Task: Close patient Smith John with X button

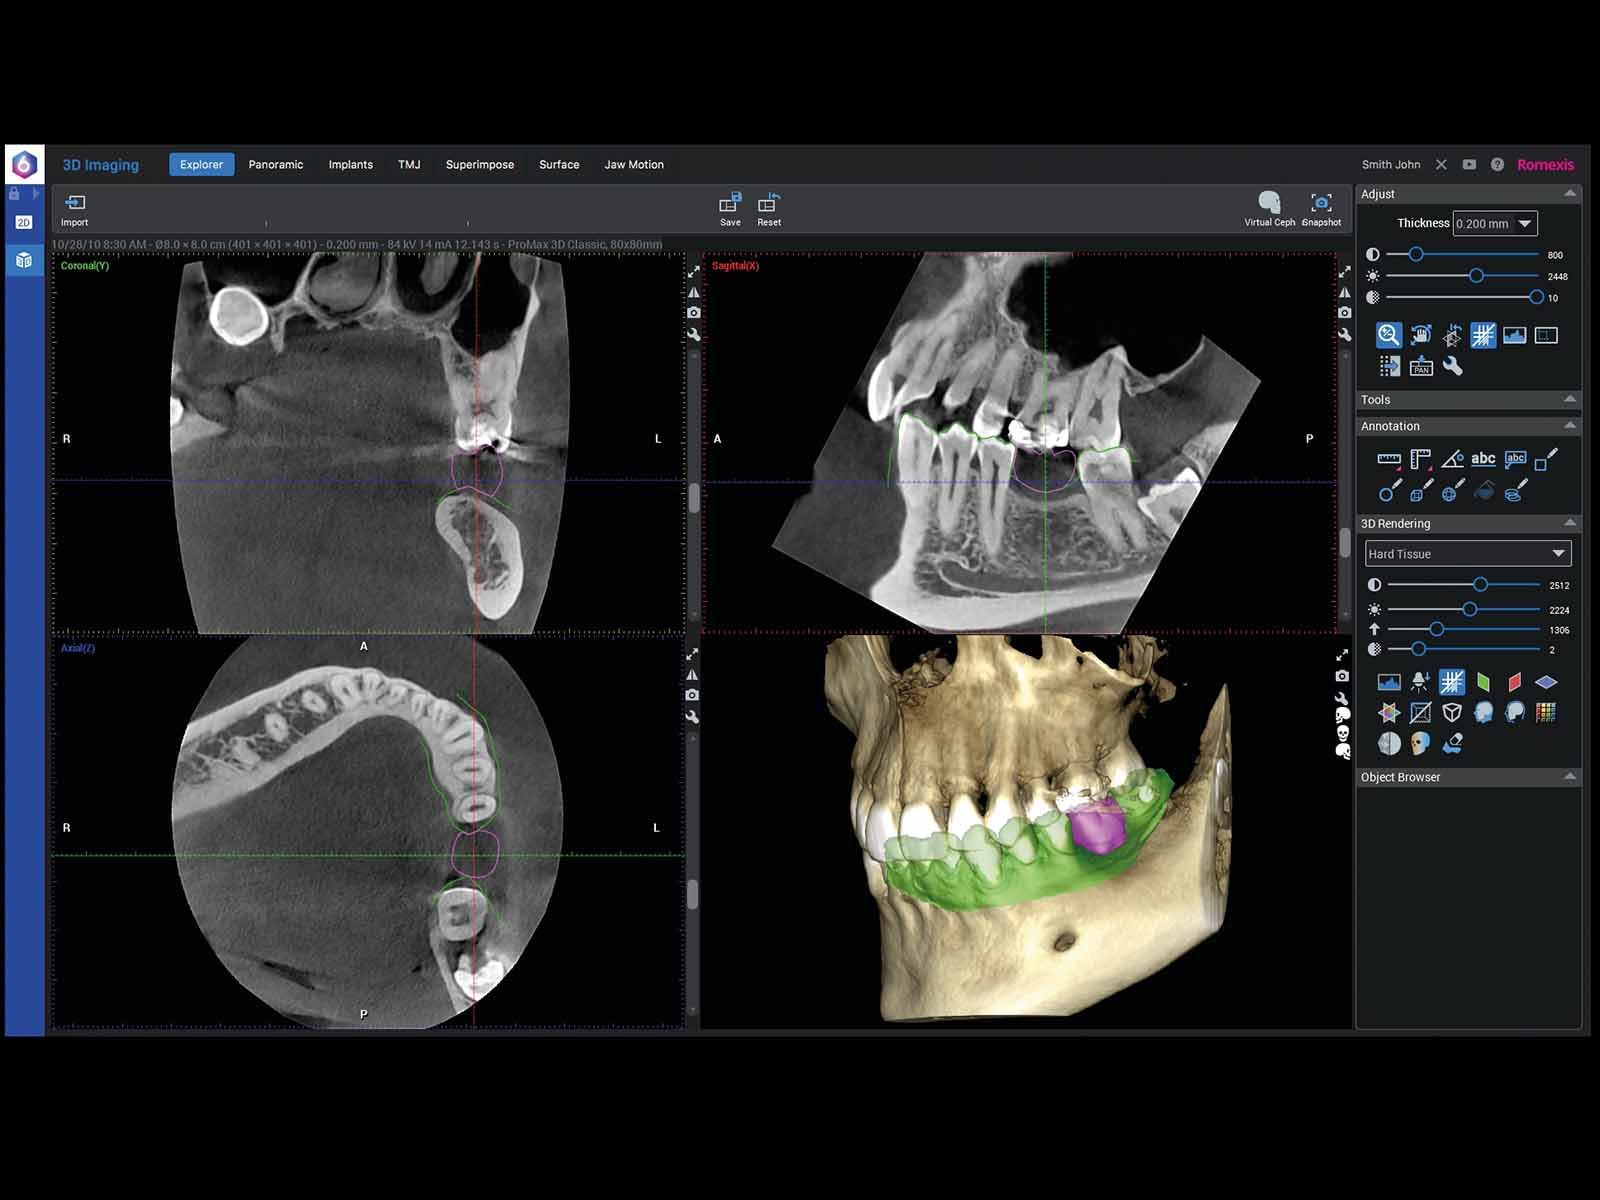Action: [x=1441, y=165]
